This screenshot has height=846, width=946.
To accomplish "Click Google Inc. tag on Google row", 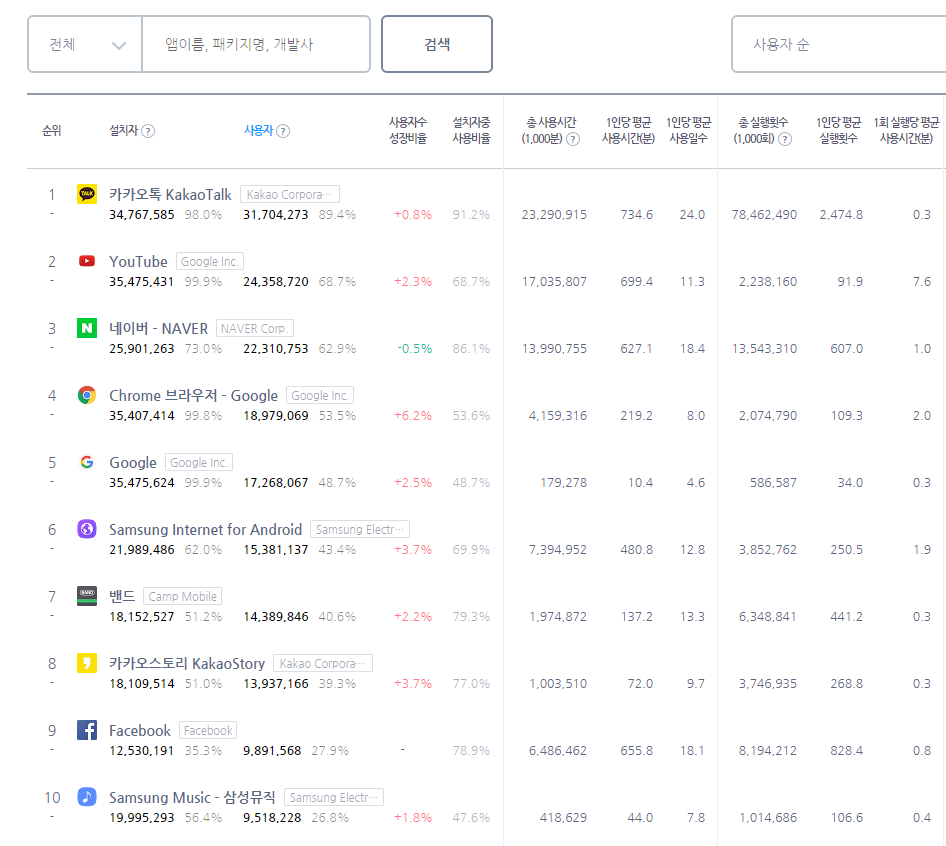I will tap(198, 462).
